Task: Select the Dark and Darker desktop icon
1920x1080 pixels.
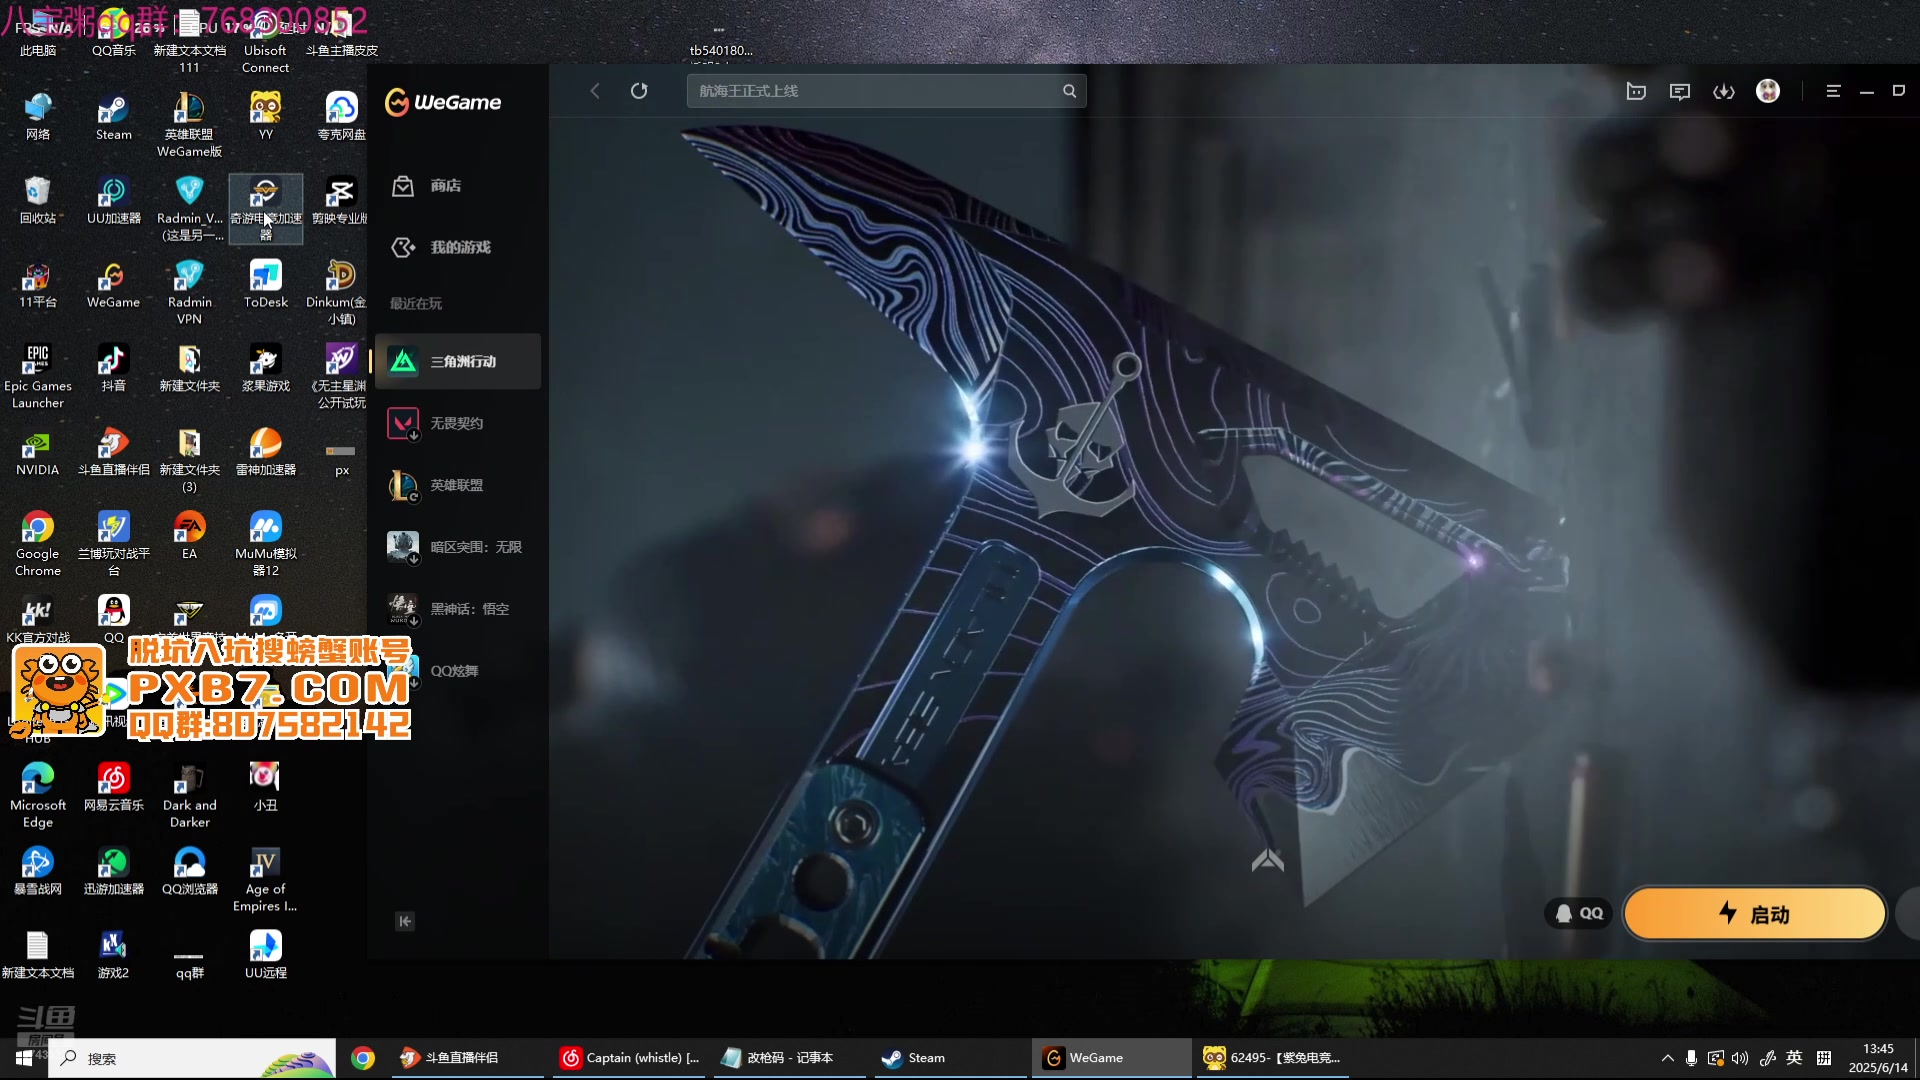Action: point(189,796)
